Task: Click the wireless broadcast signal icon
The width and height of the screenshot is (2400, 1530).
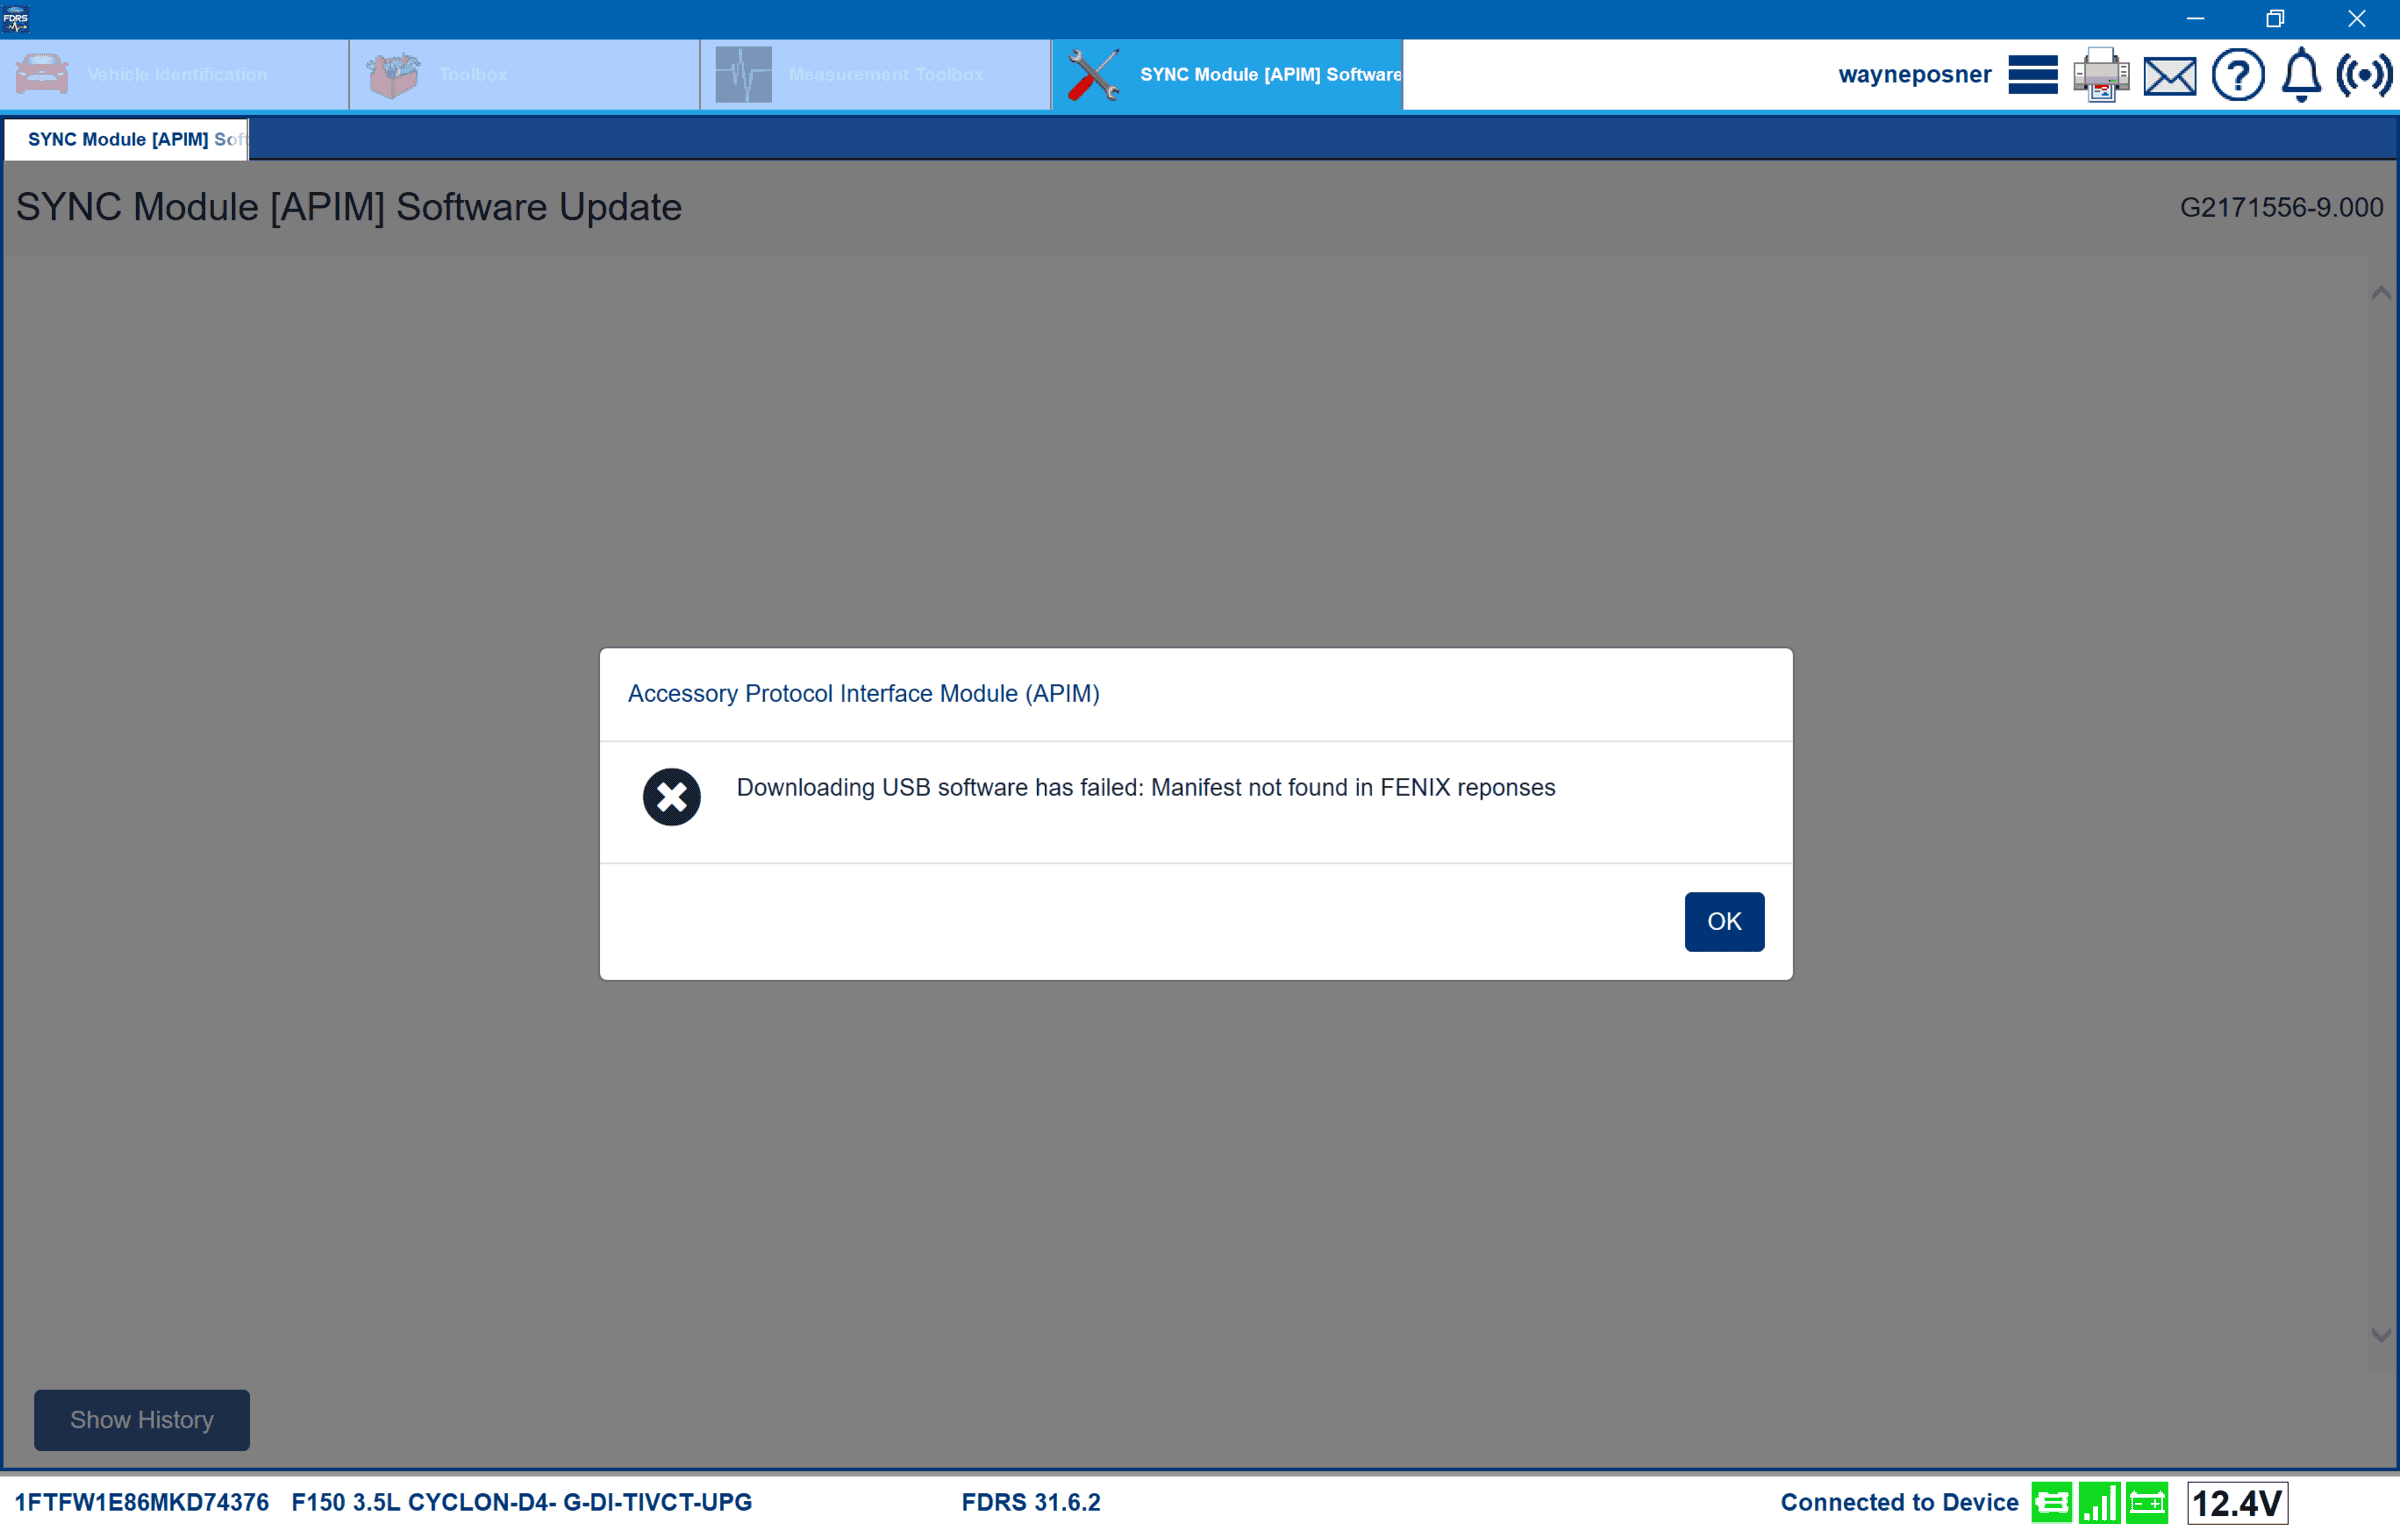Action: 2364,75
